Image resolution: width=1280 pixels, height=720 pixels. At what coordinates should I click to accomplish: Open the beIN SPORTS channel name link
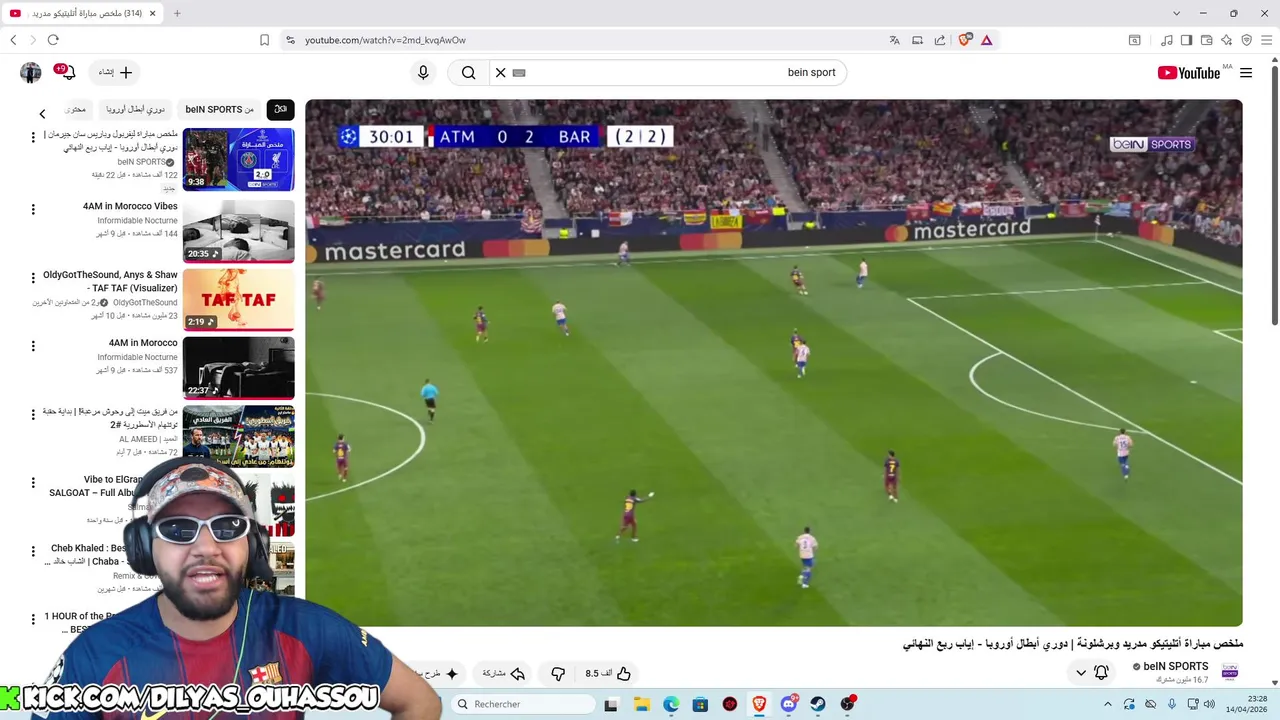1176,666
